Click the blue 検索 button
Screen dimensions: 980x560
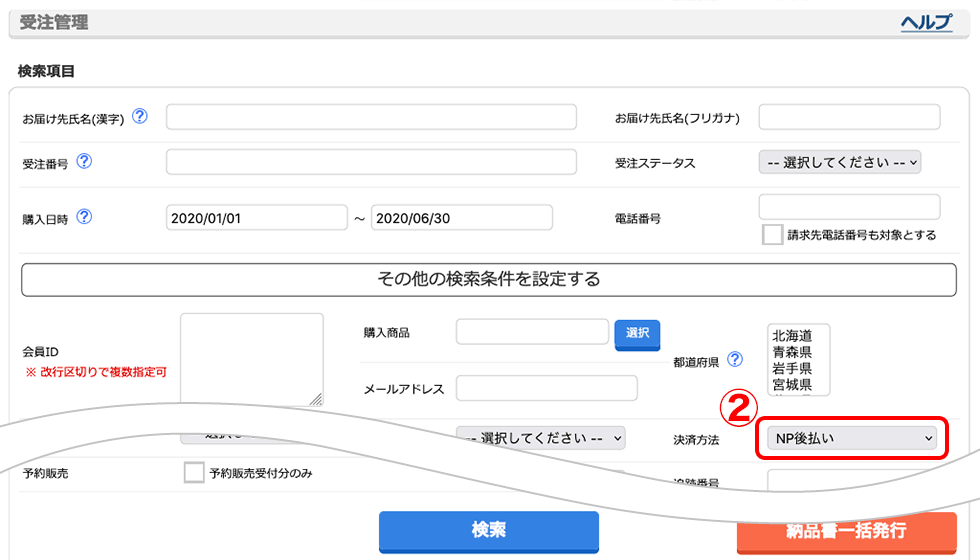489,531
